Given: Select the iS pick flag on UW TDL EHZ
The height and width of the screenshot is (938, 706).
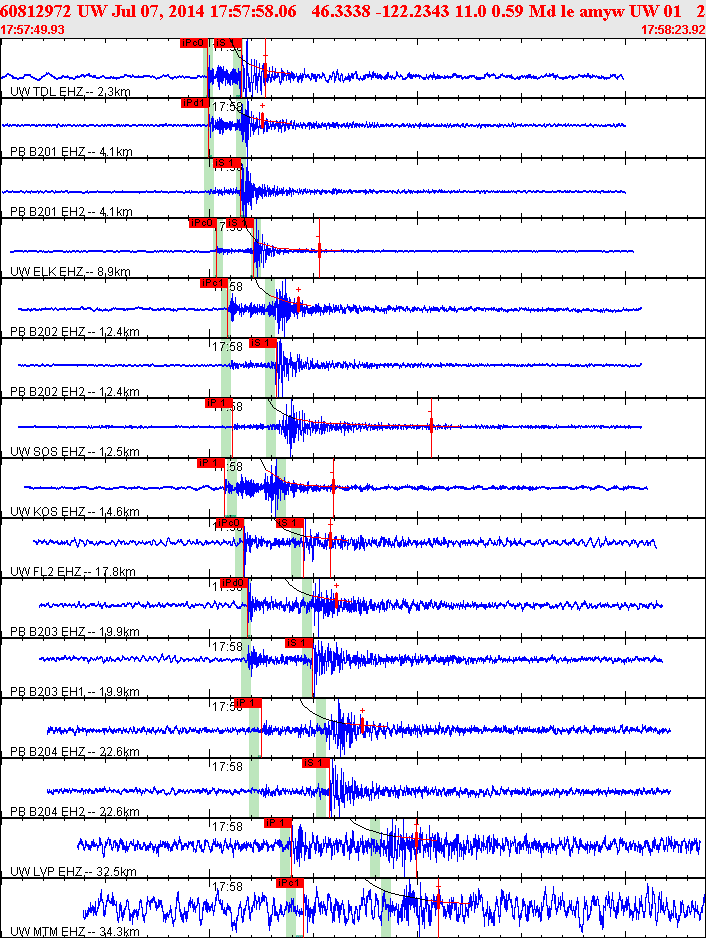Looking at the screenshot, I should pos(227,43).
